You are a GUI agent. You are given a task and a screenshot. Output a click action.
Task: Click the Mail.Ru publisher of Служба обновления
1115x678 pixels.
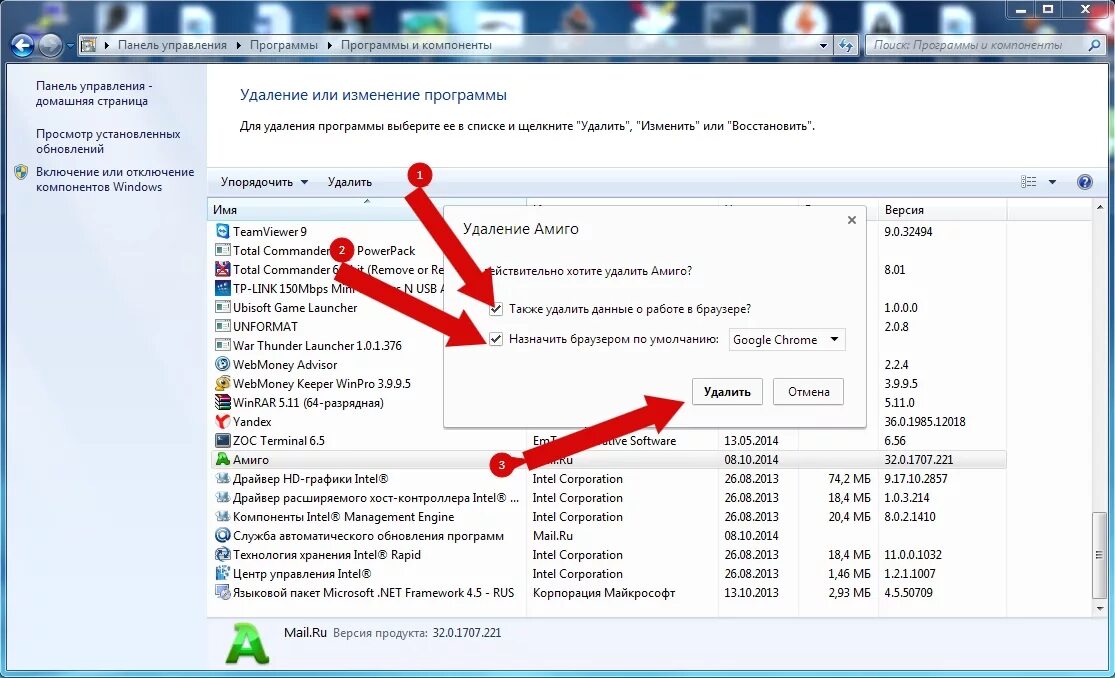553,536
